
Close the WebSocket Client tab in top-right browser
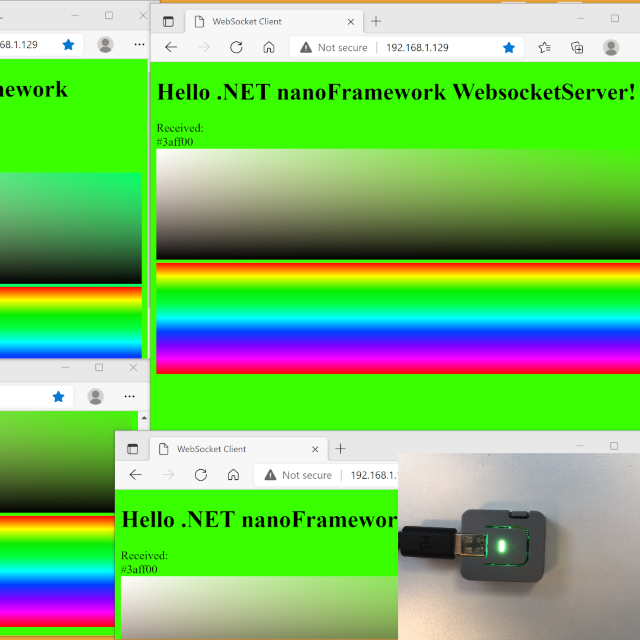tap(351, 22)
